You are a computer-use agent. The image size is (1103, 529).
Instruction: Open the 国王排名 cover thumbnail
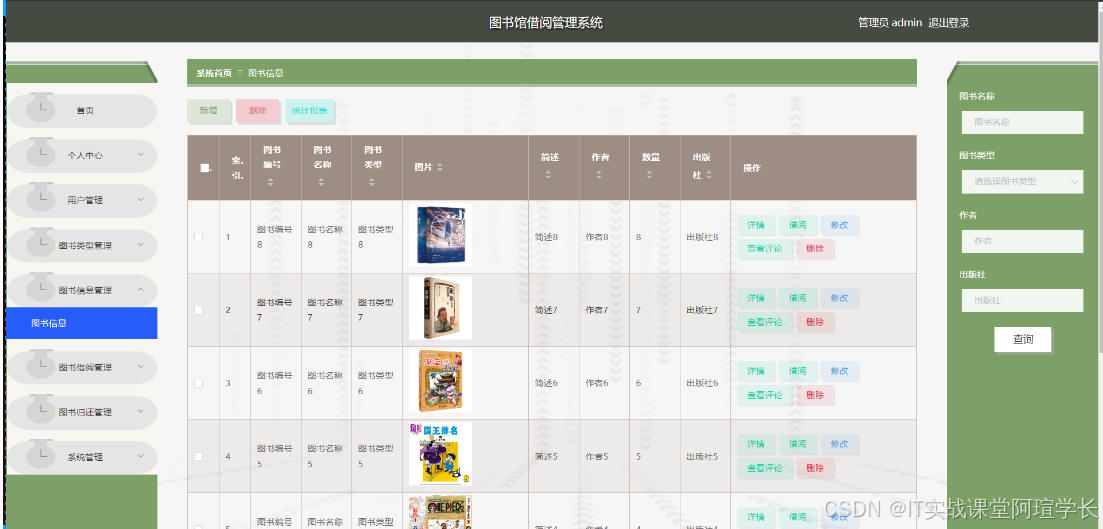click(440, 454)
